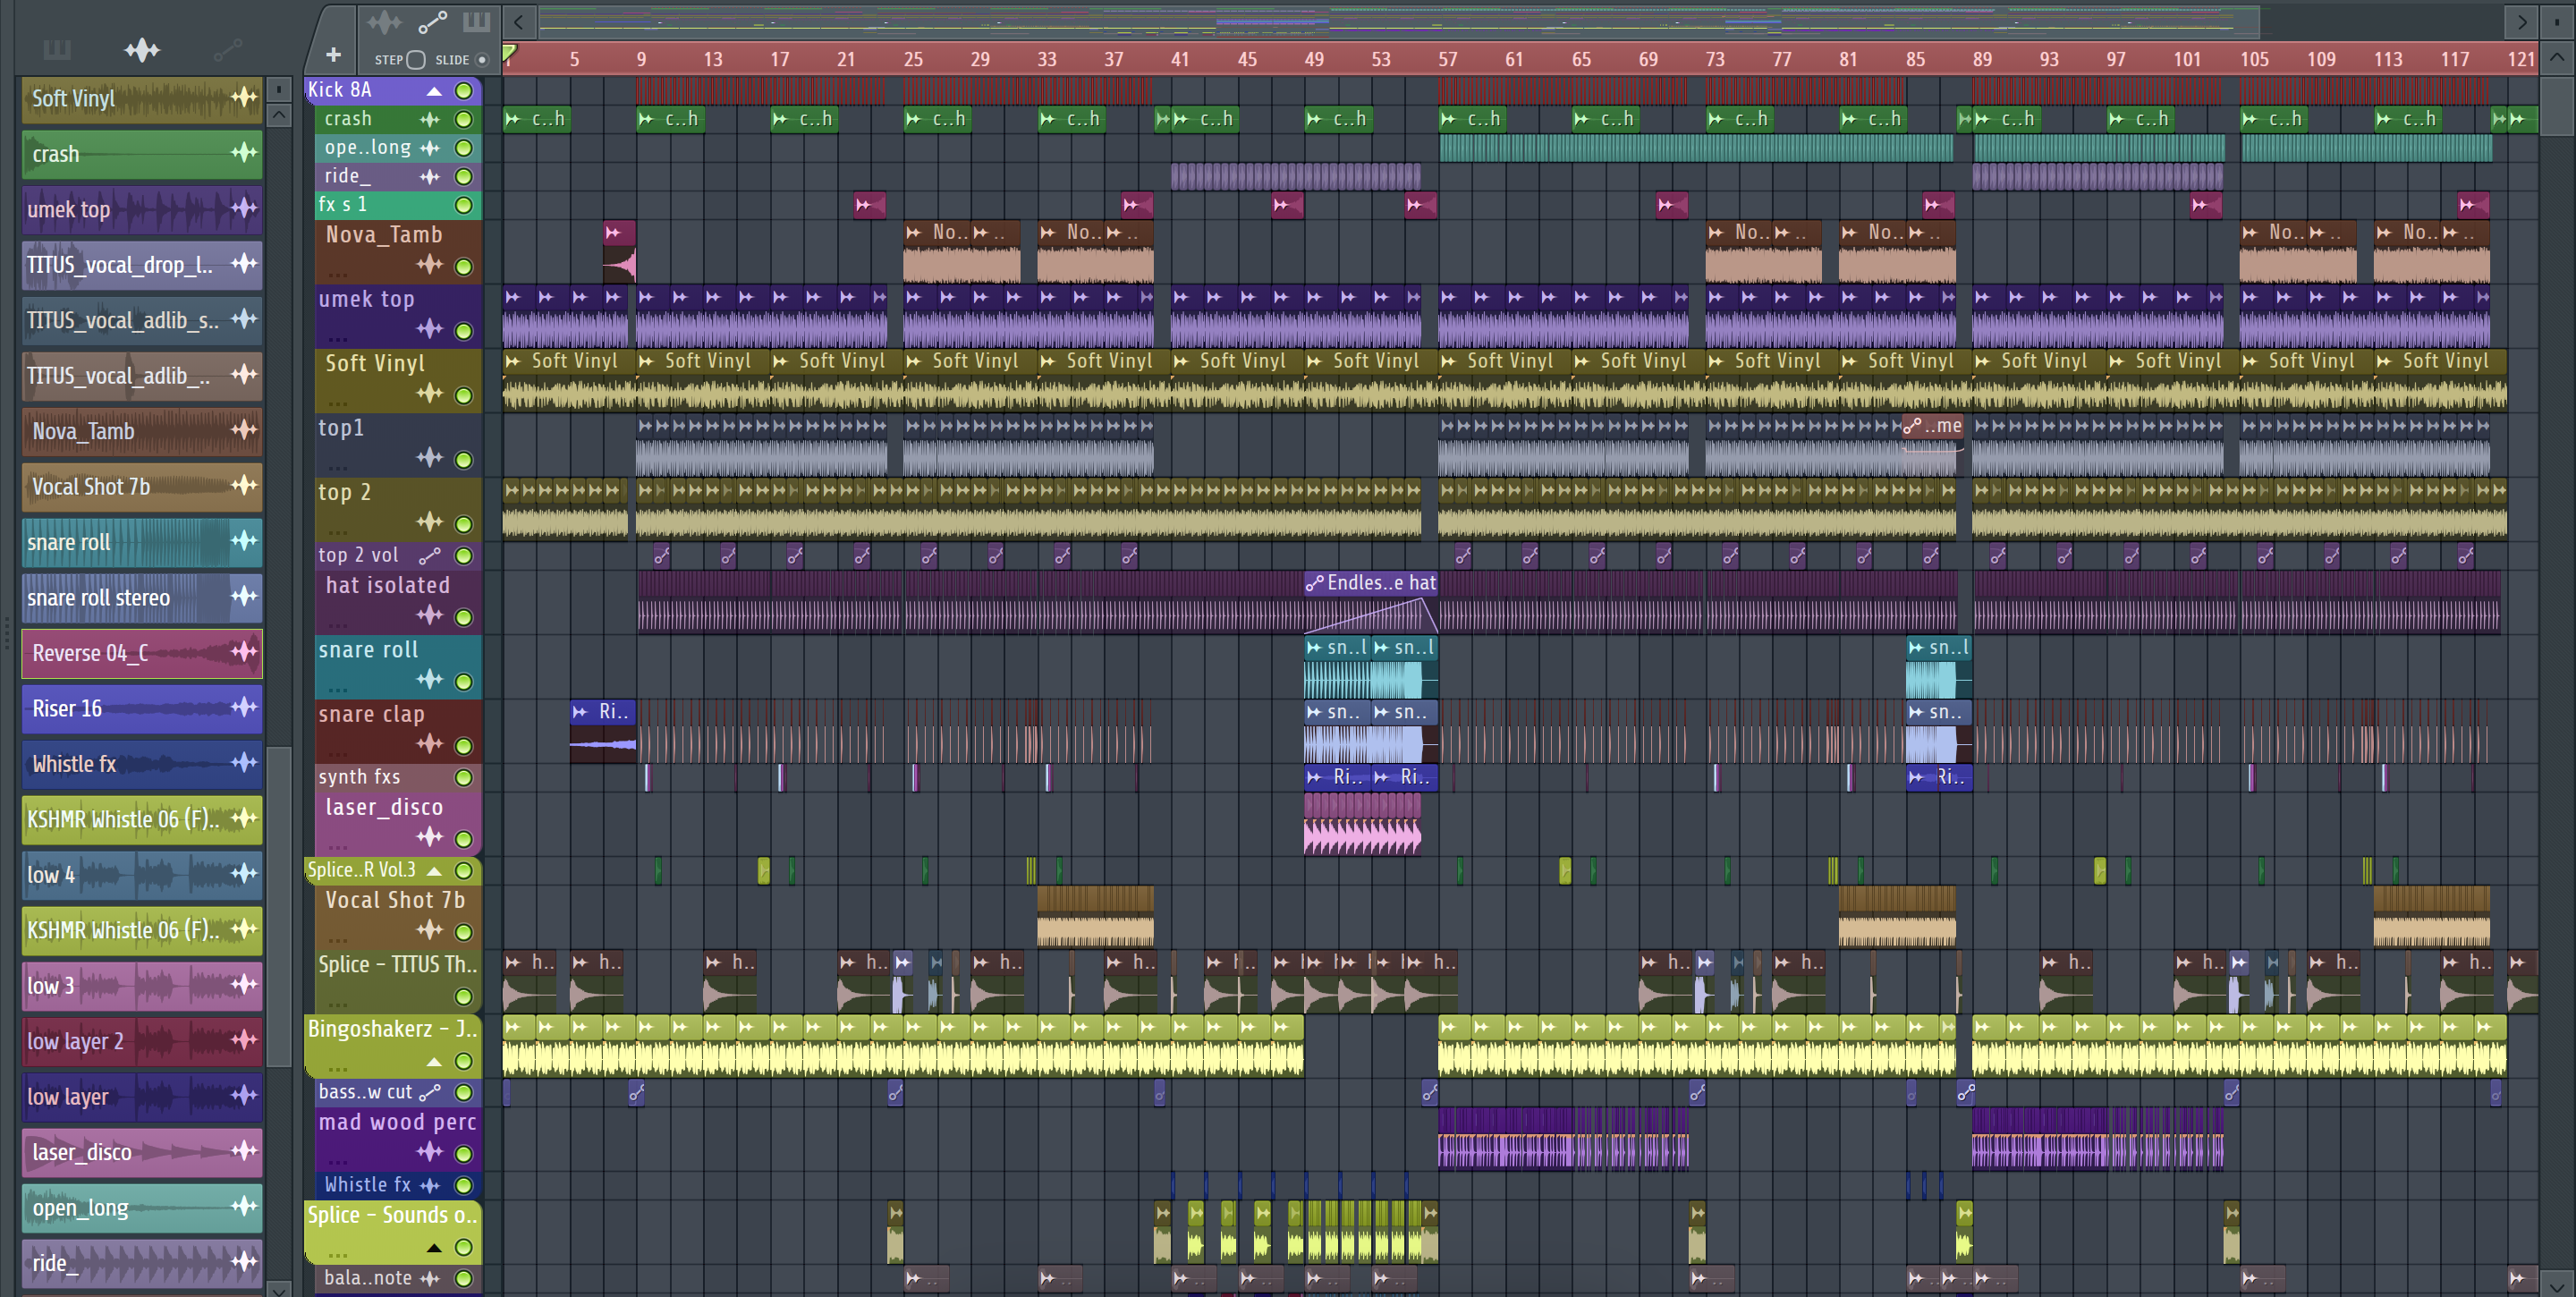The image size is (2576, 1297).
Task: Click waveform icon on Nova_Tamb picker item
Action: (244, 430)
